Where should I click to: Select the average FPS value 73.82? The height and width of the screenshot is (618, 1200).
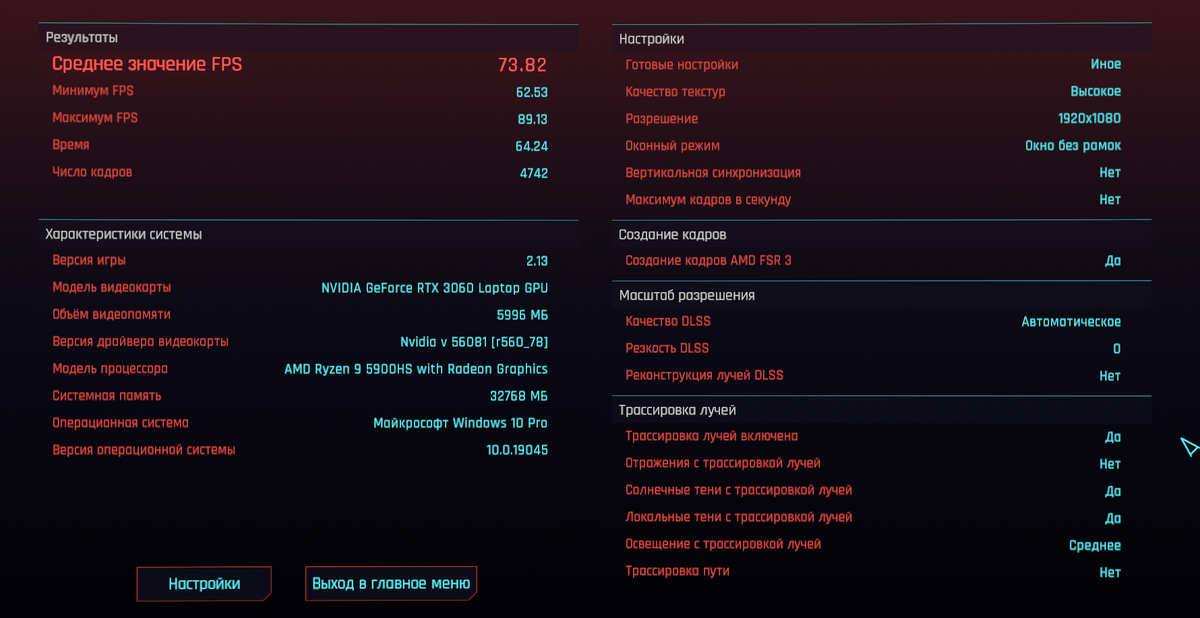pos(522,65)
